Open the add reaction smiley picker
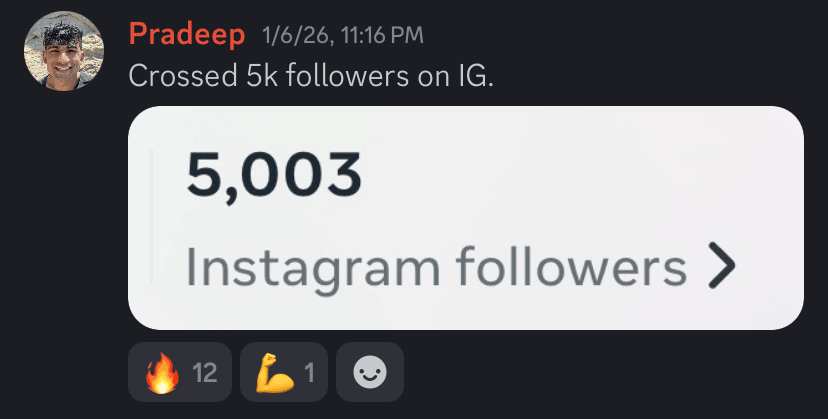 pos(370,373)
